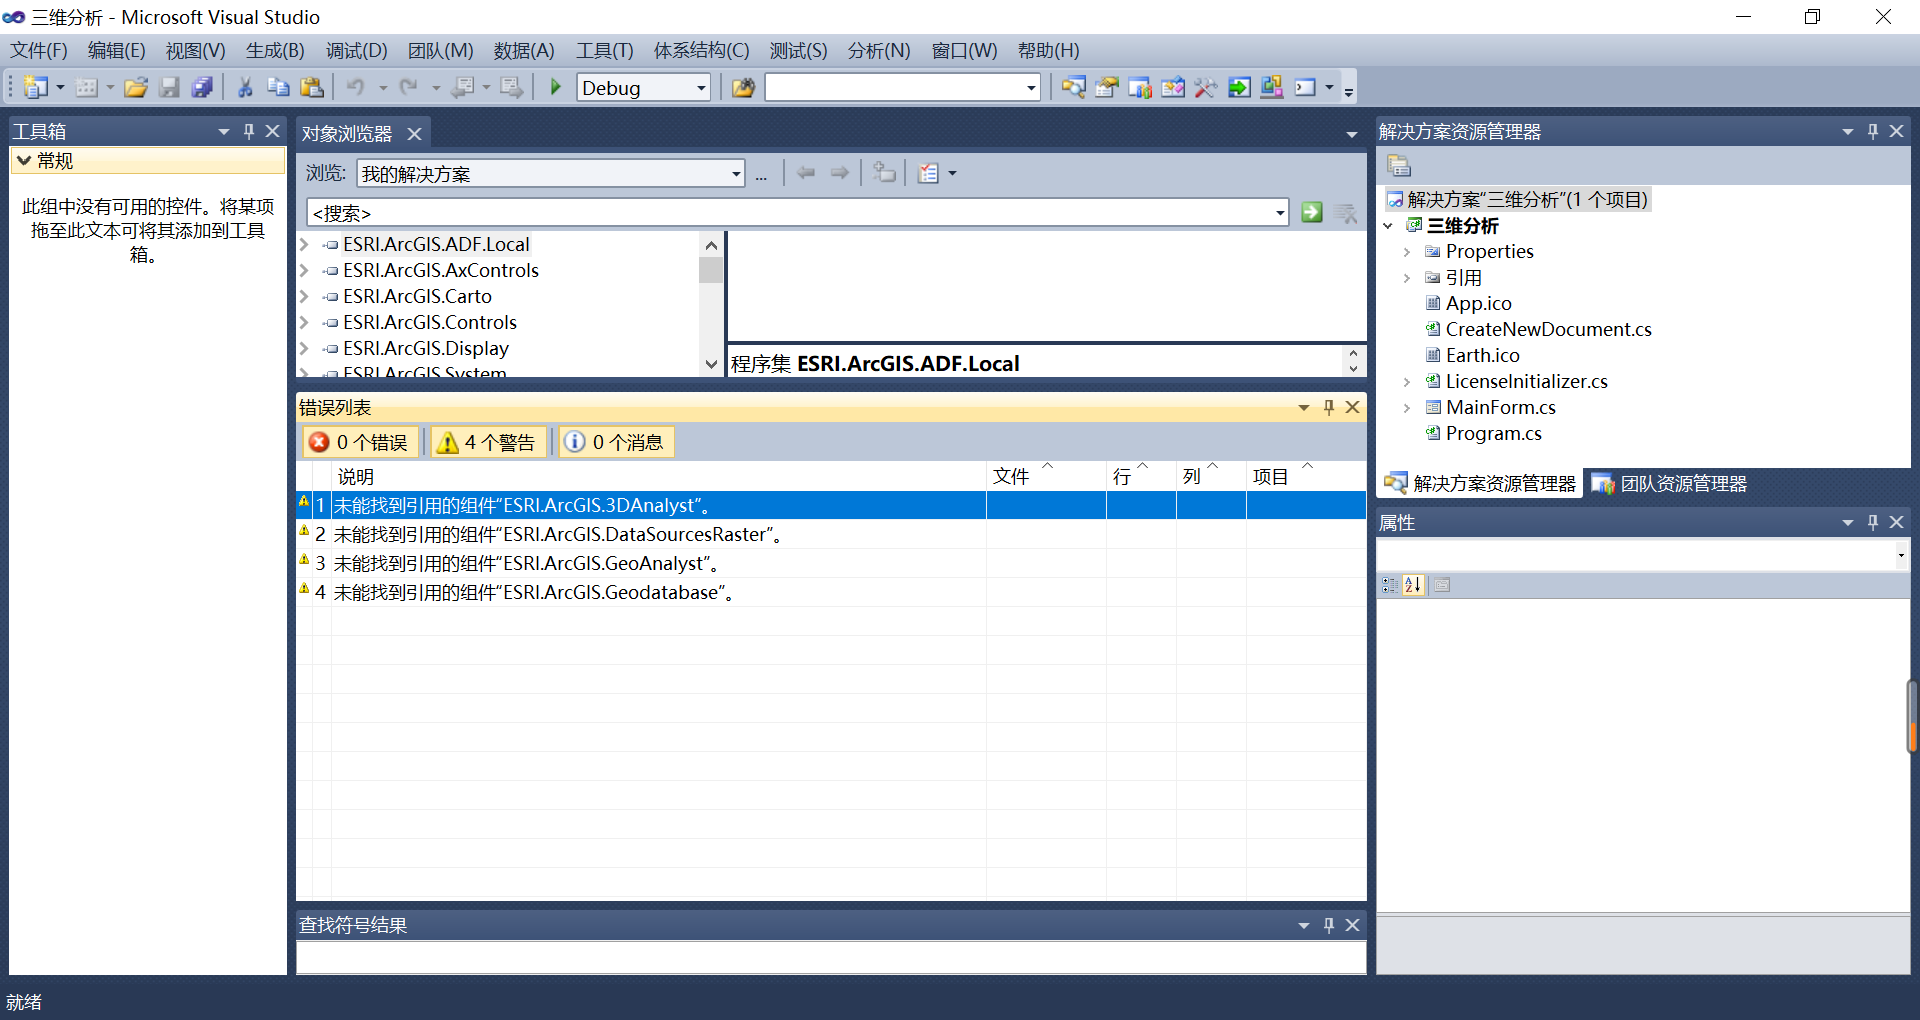Click the toolbar find combo box field
This screenshot has width=1920, height=1020.
pos(894,88)
